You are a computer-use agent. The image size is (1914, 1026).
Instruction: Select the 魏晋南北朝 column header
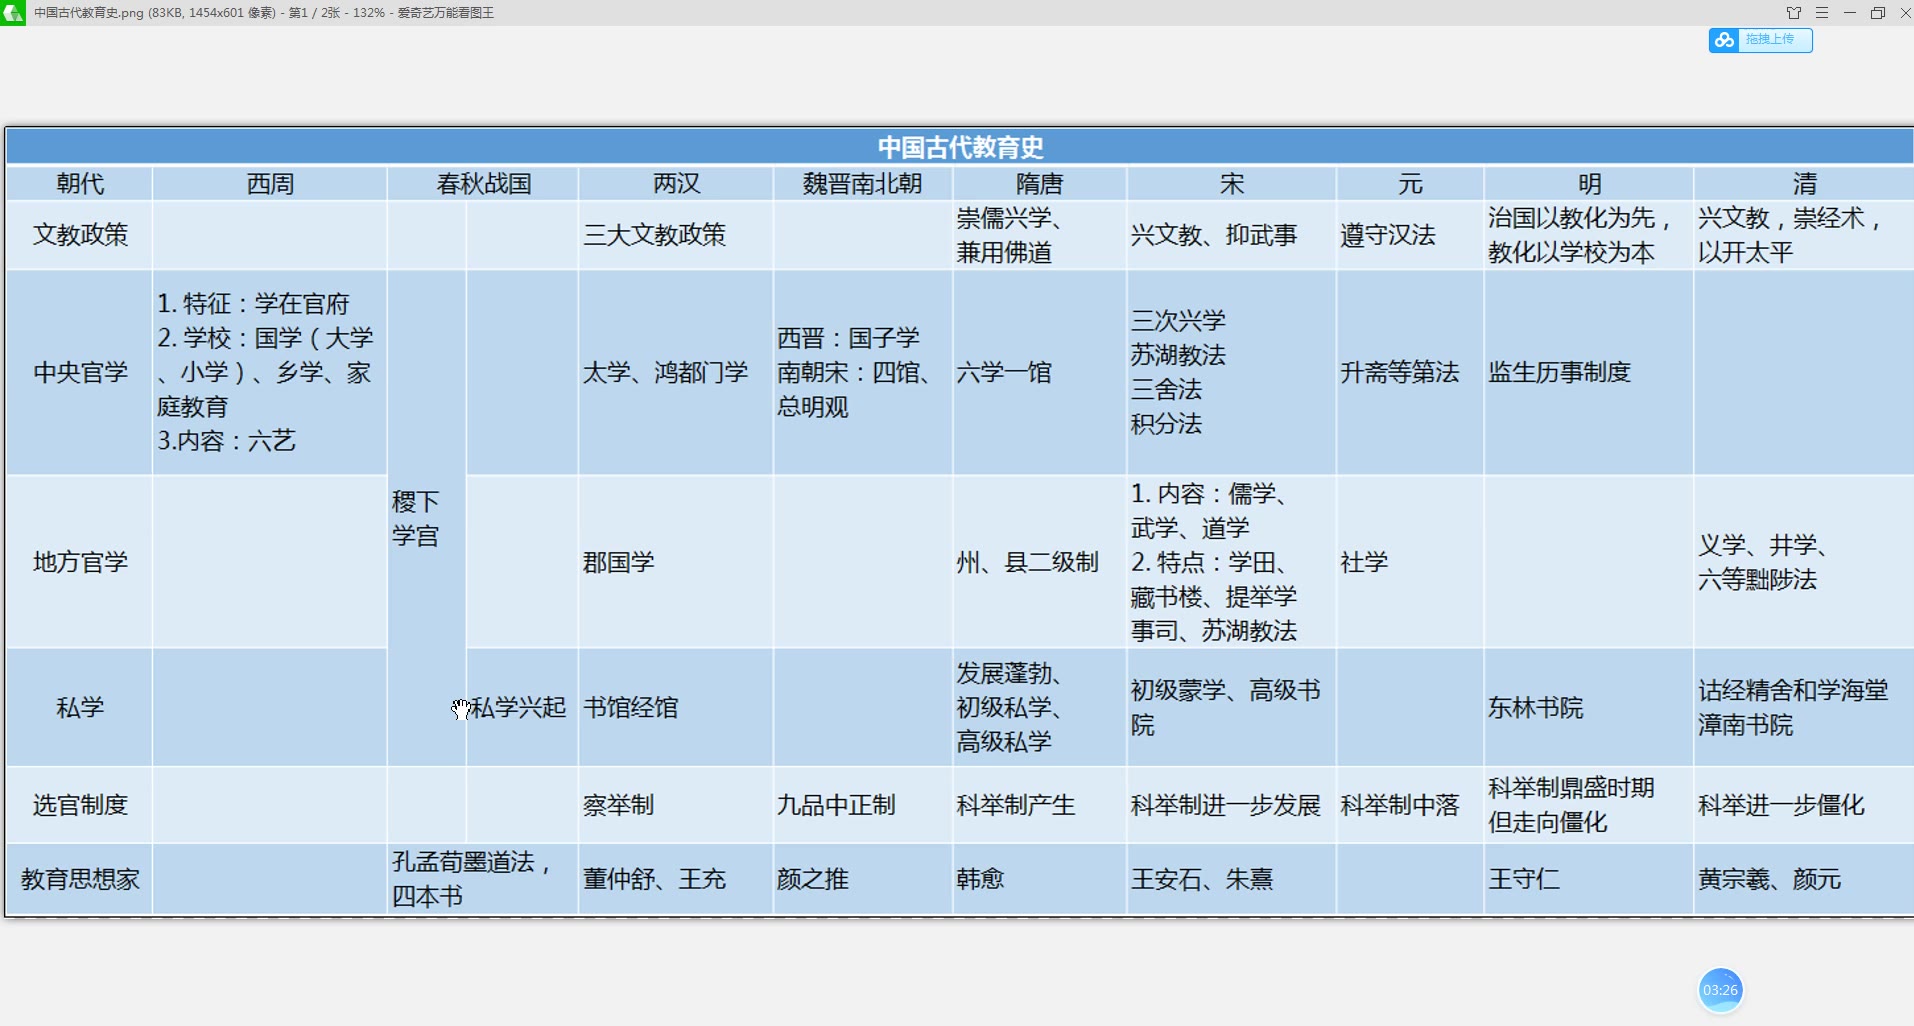862,184
